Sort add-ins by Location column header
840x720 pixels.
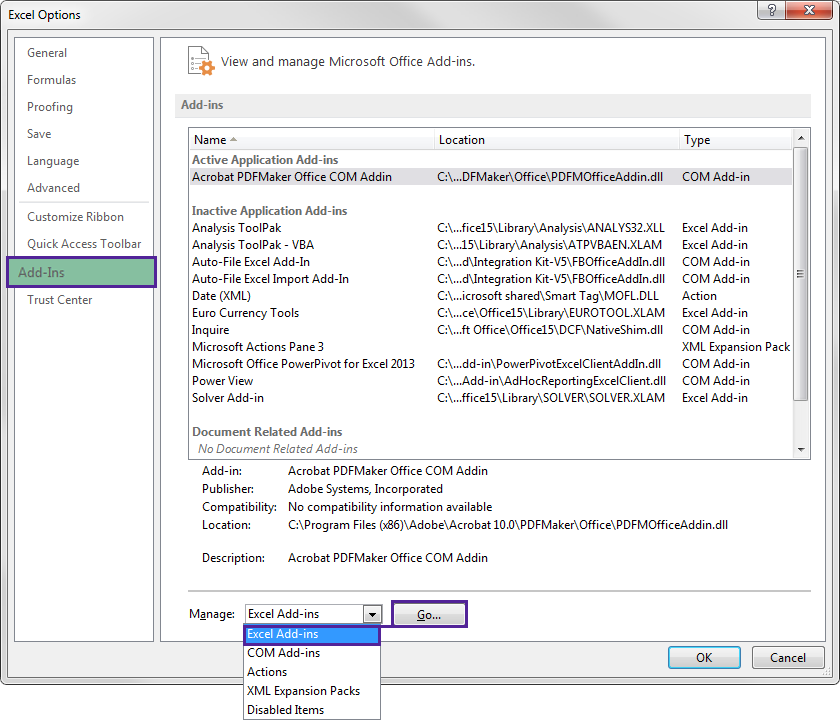(x=557, y=140)
